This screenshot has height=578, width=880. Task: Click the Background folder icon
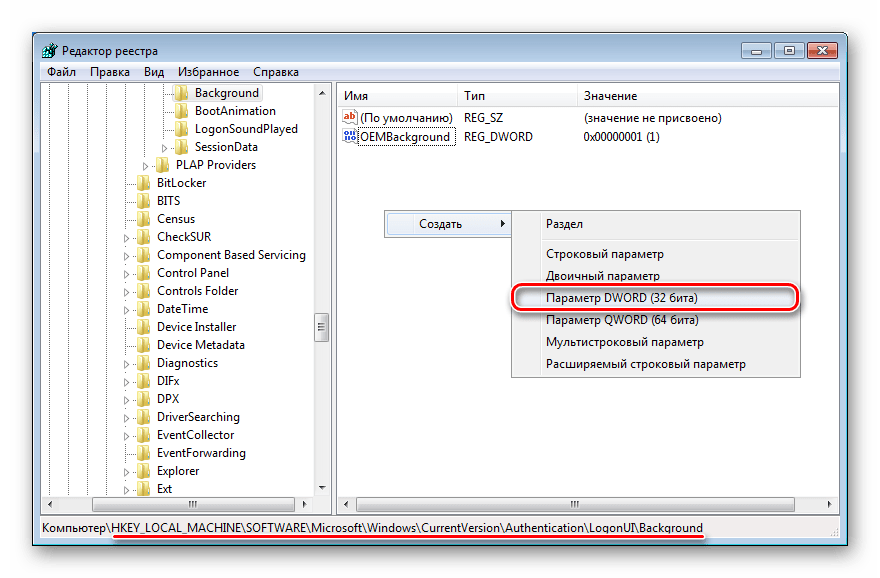pos(181,93)
